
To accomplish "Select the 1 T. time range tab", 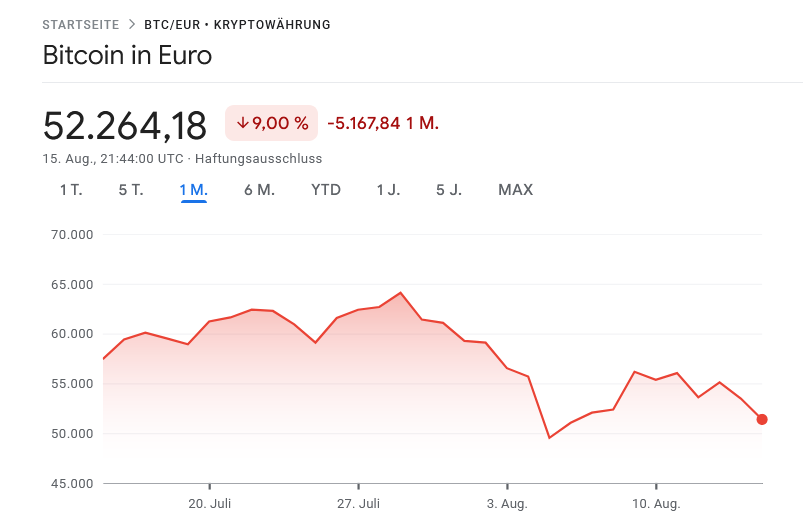I will tap(71, 190).
